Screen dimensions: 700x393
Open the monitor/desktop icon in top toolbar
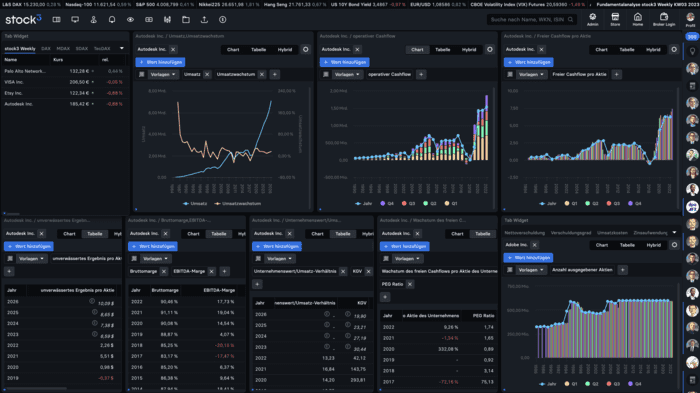coord(75,20)
